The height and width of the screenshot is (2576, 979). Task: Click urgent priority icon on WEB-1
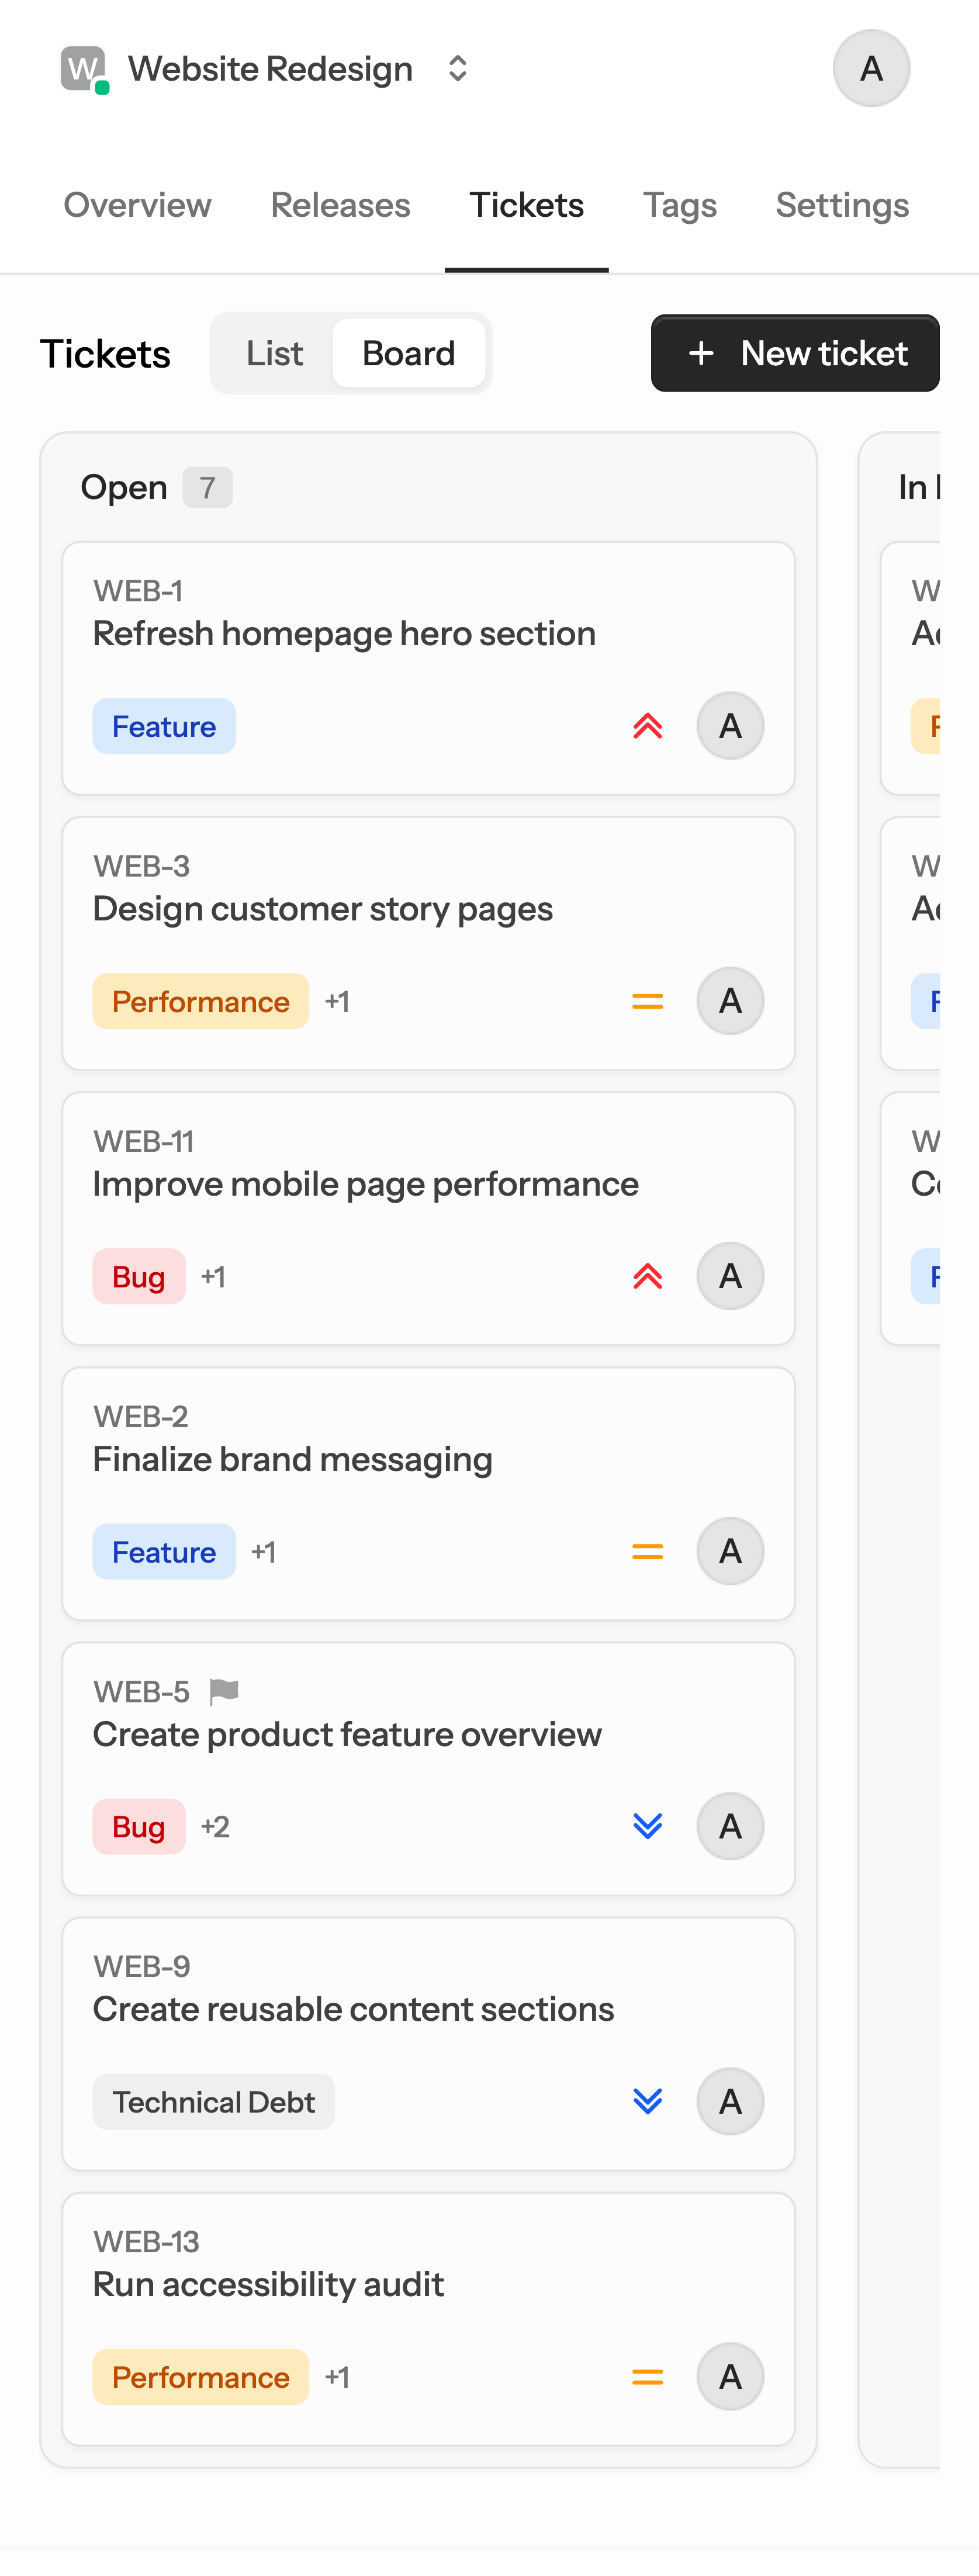[648, 726]
